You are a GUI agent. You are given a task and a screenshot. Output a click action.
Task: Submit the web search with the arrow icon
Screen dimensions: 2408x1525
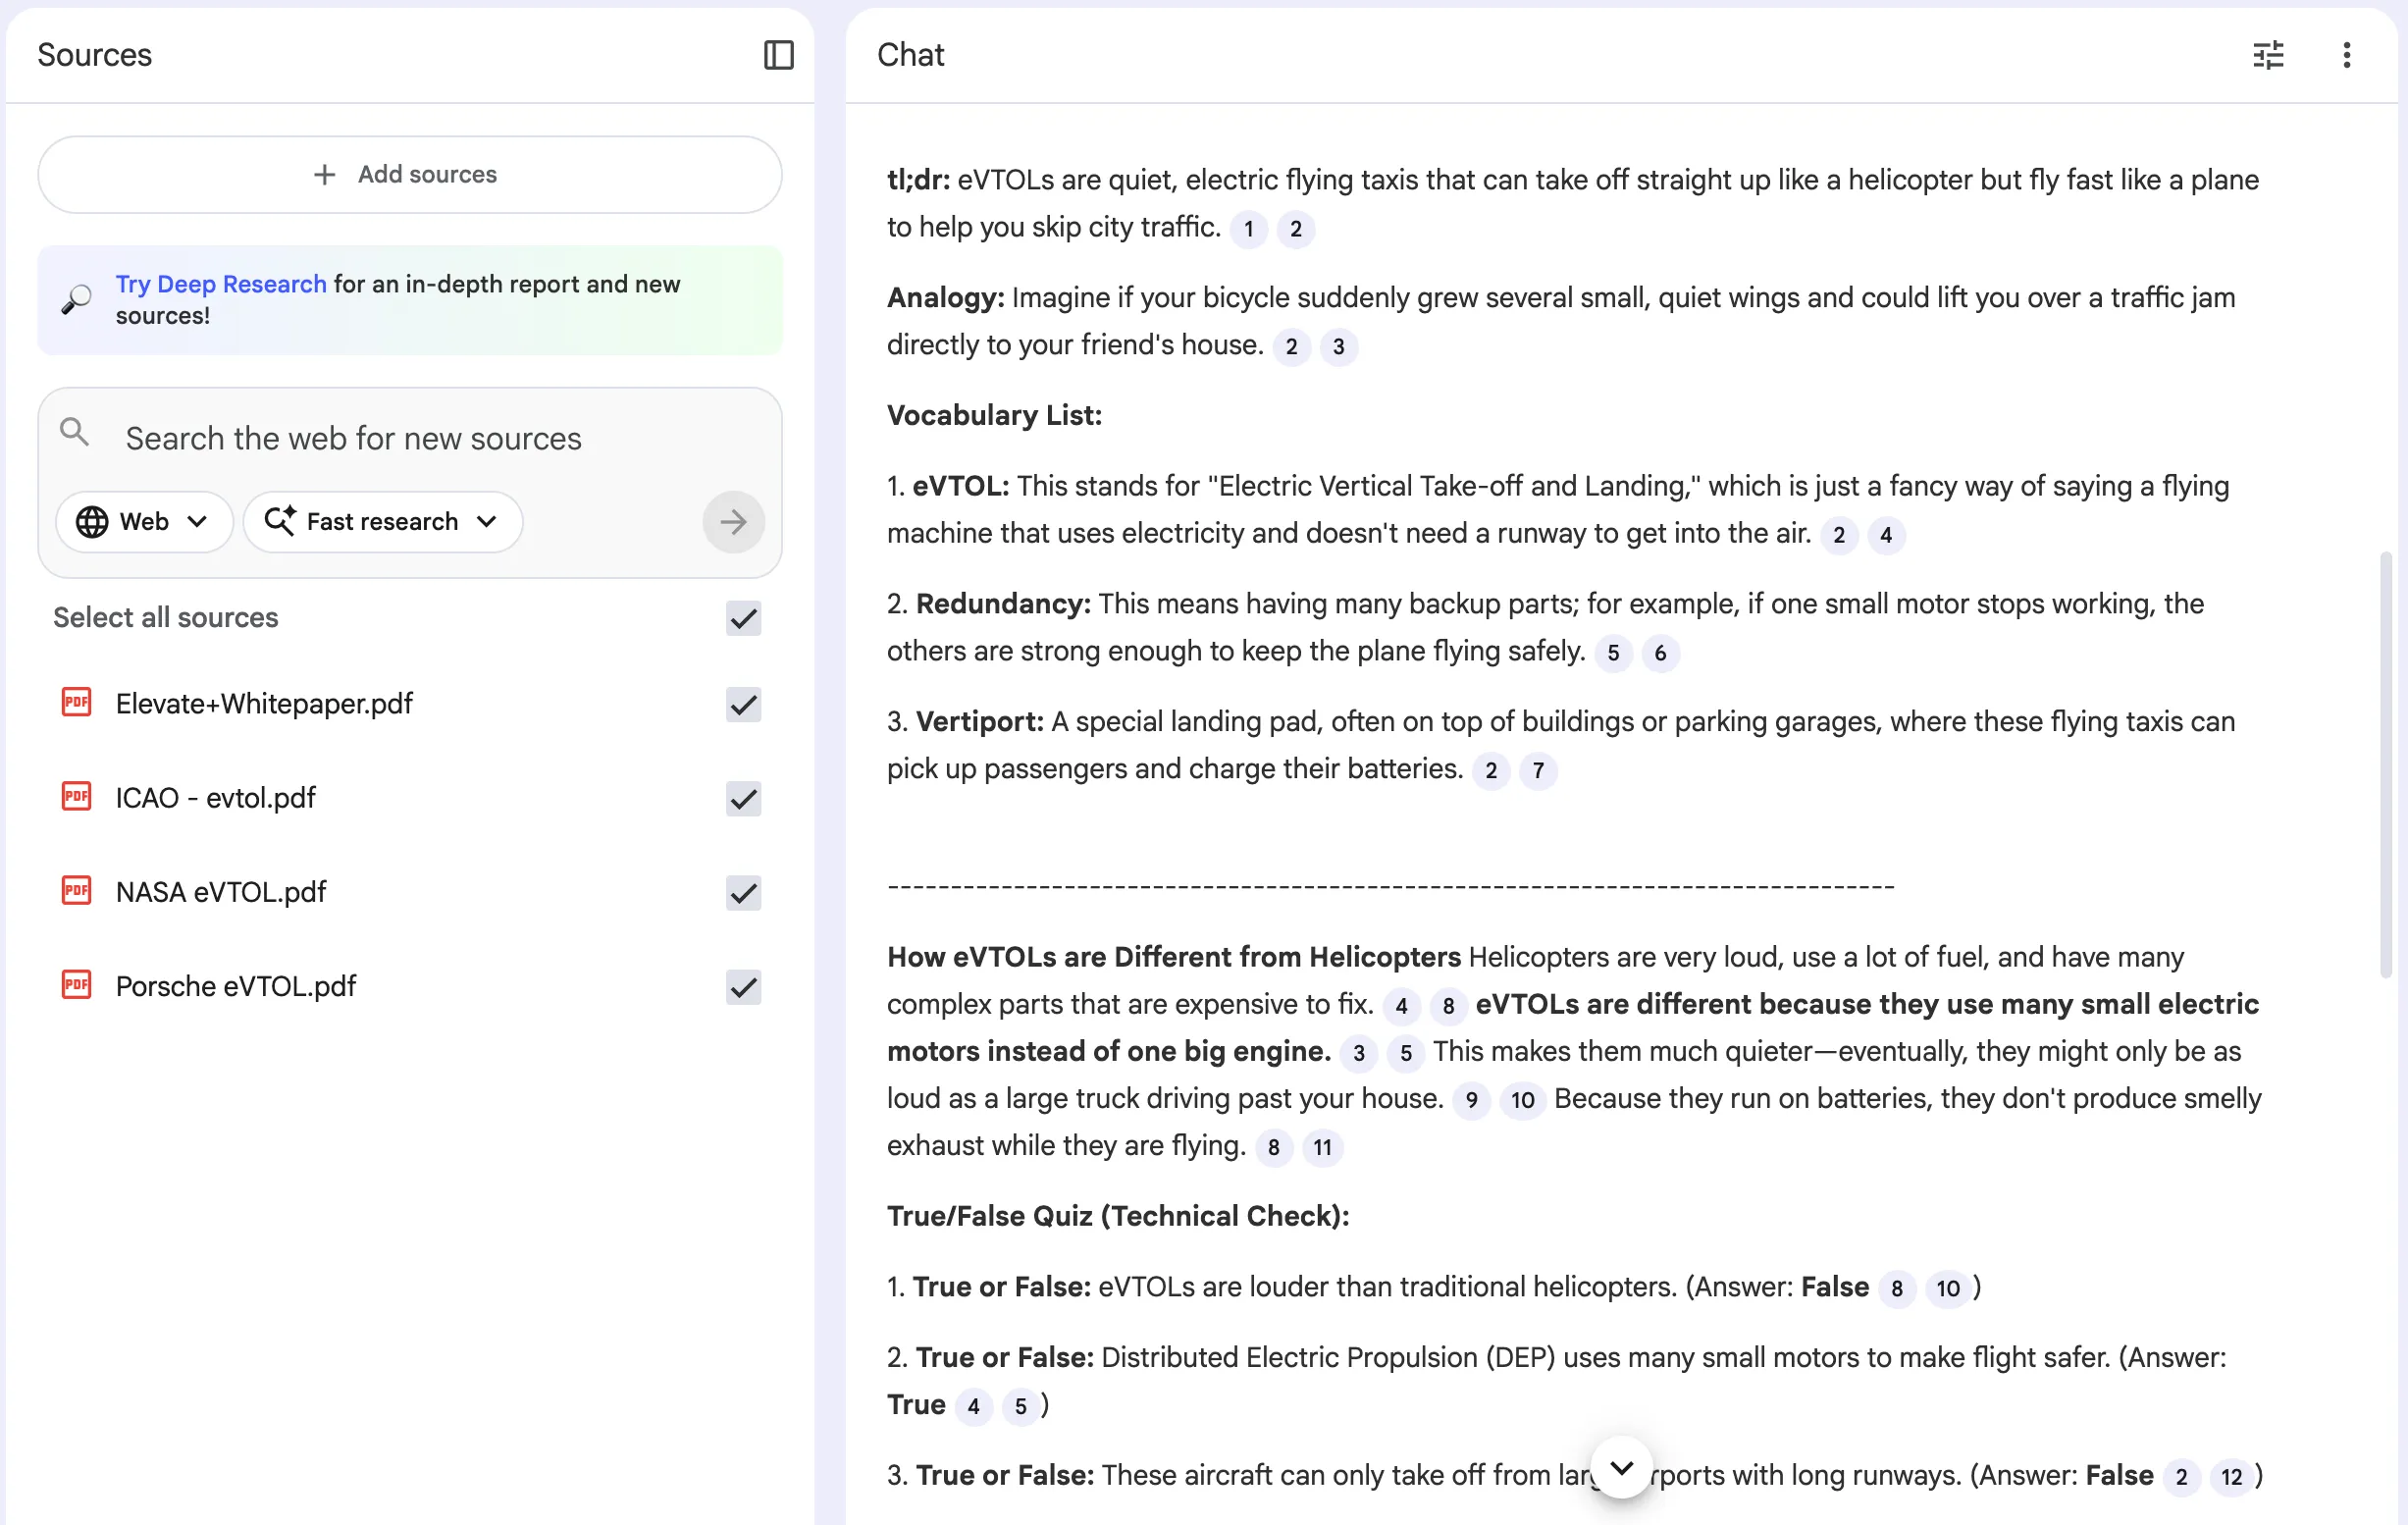pyautogui.click(x=733, y=521)
